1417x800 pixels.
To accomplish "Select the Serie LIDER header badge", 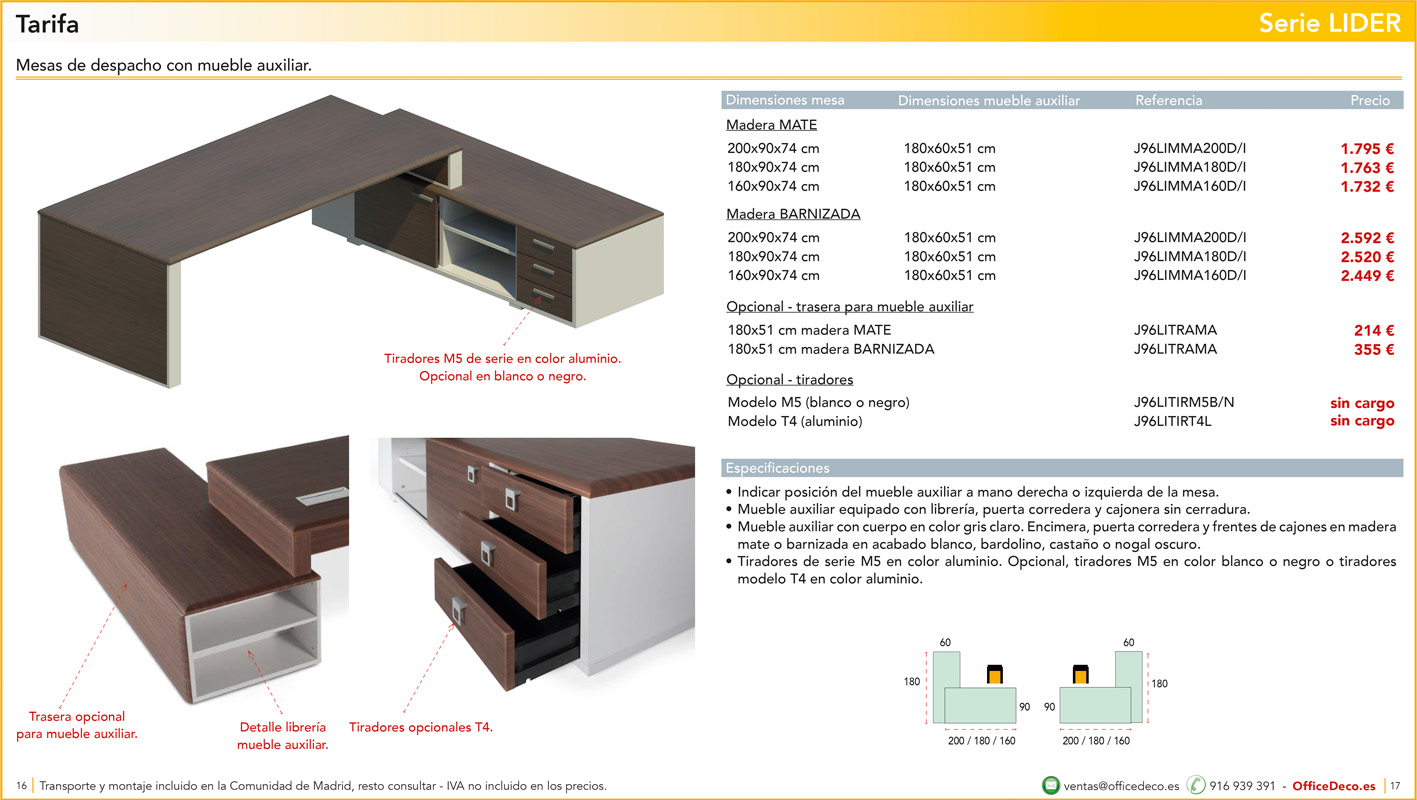I will pos(1330,22).
